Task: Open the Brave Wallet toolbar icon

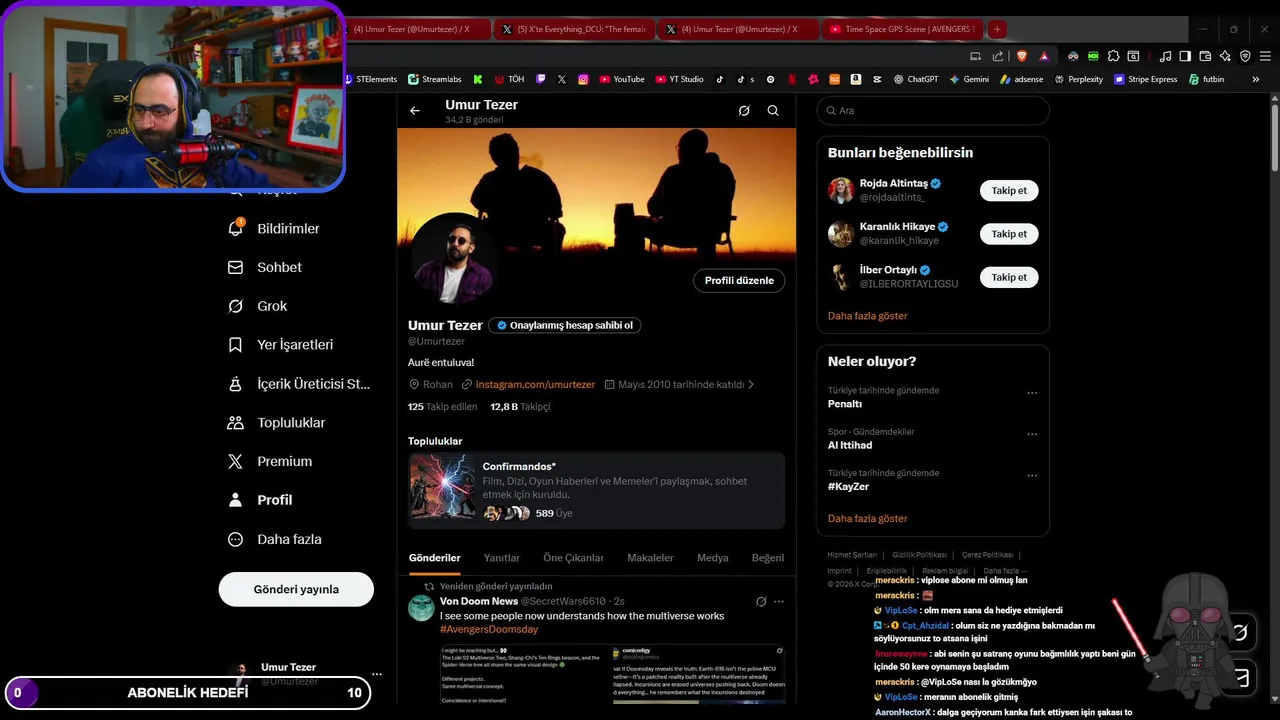Action: tap(1205, 56)
